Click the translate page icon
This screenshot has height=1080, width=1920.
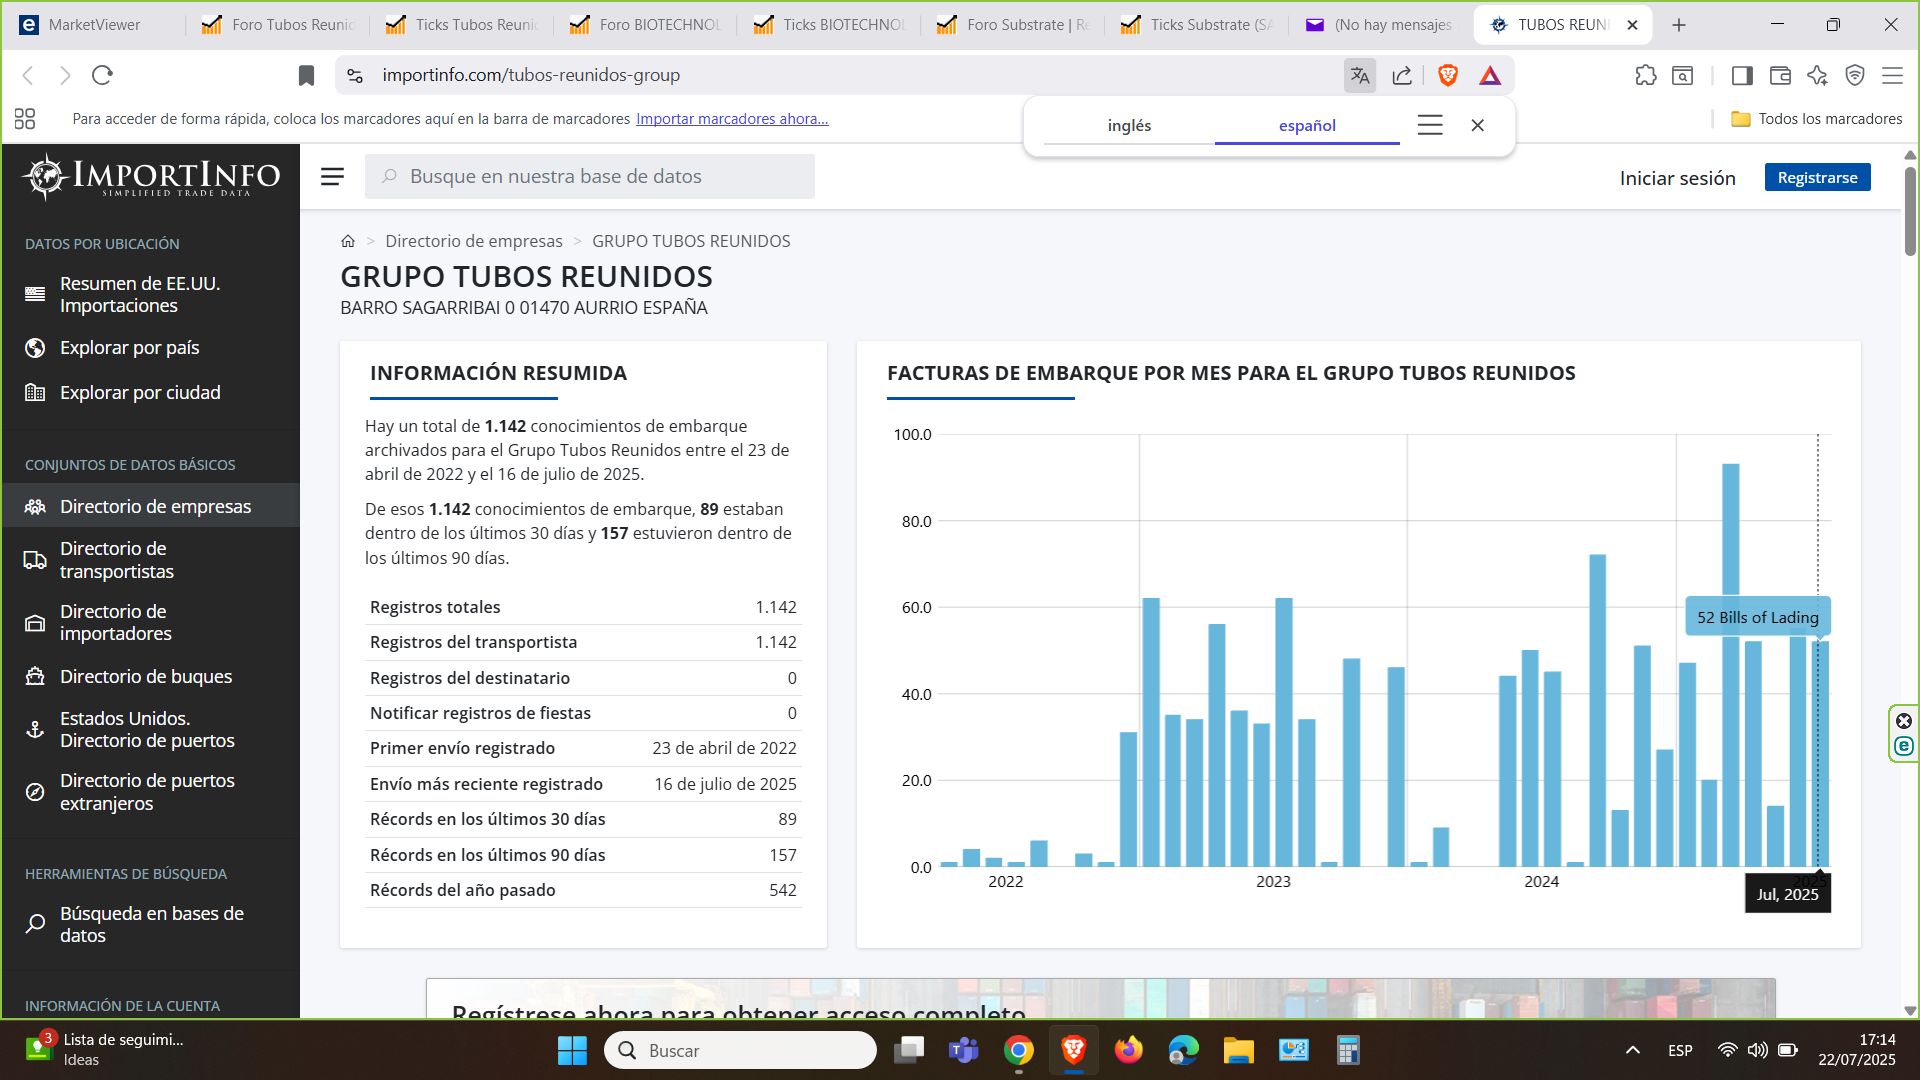[1360, 75]
